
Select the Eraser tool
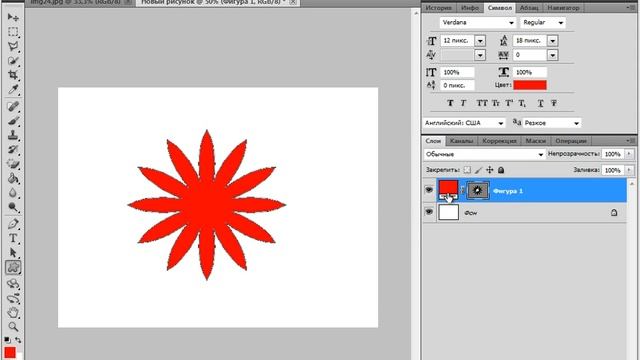(x=13, y=164)
